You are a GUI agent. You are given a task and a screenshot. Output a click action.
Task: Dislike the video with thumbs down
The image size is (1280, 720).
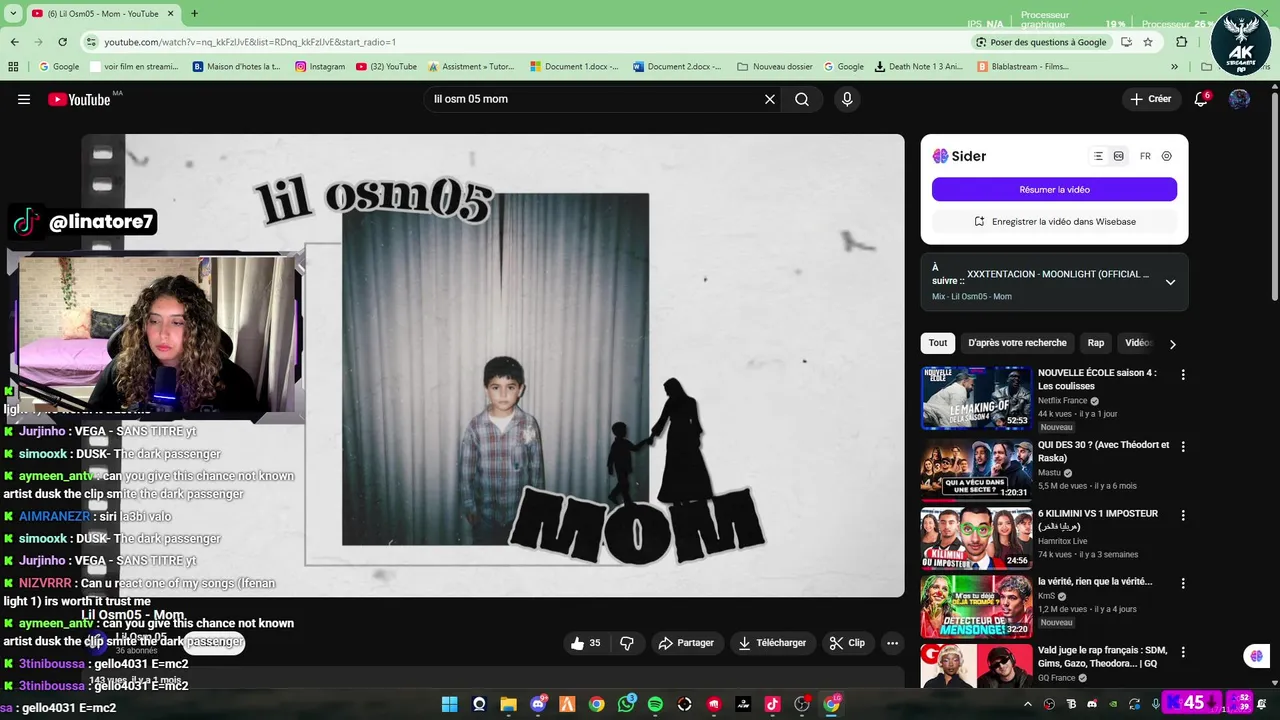(x=627, y=643)
